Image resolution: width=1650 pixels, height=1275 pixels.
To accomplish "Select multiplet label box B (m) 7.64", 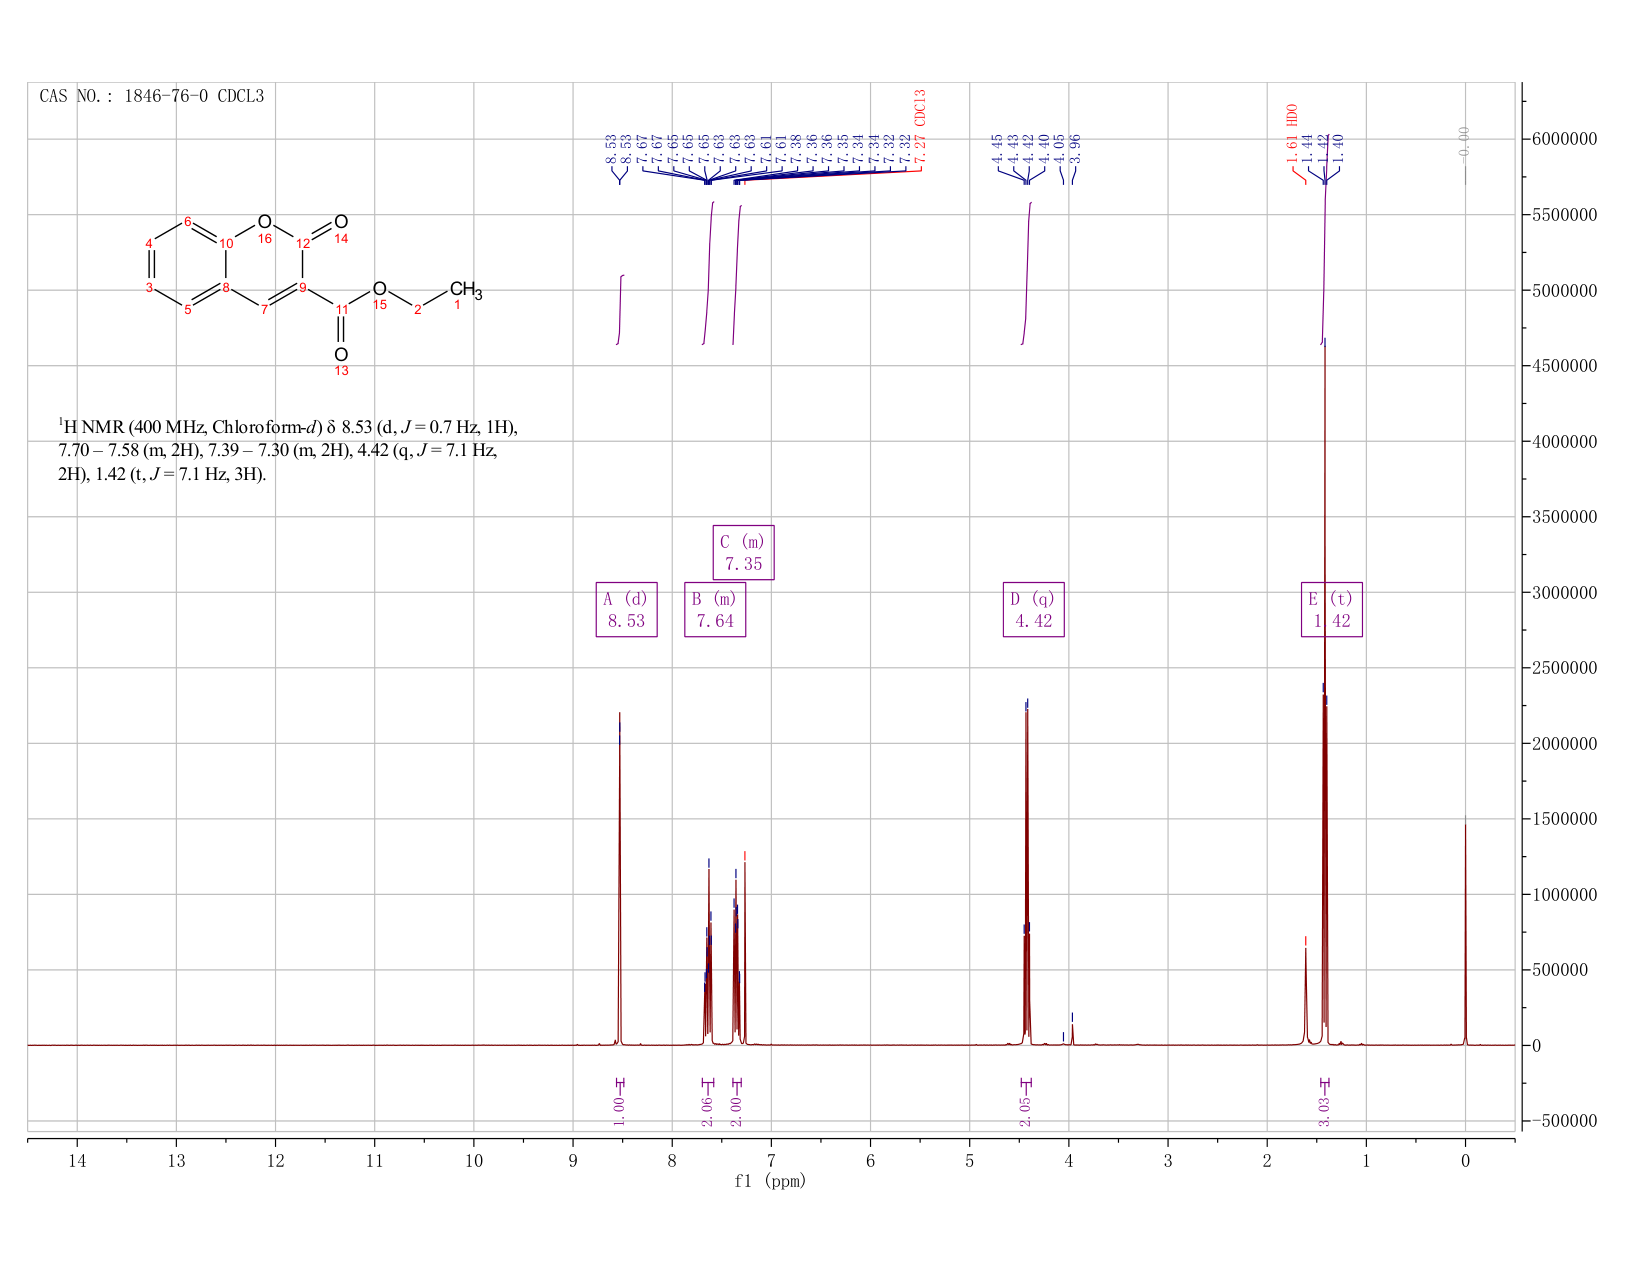I will click(x=715, y=609).
